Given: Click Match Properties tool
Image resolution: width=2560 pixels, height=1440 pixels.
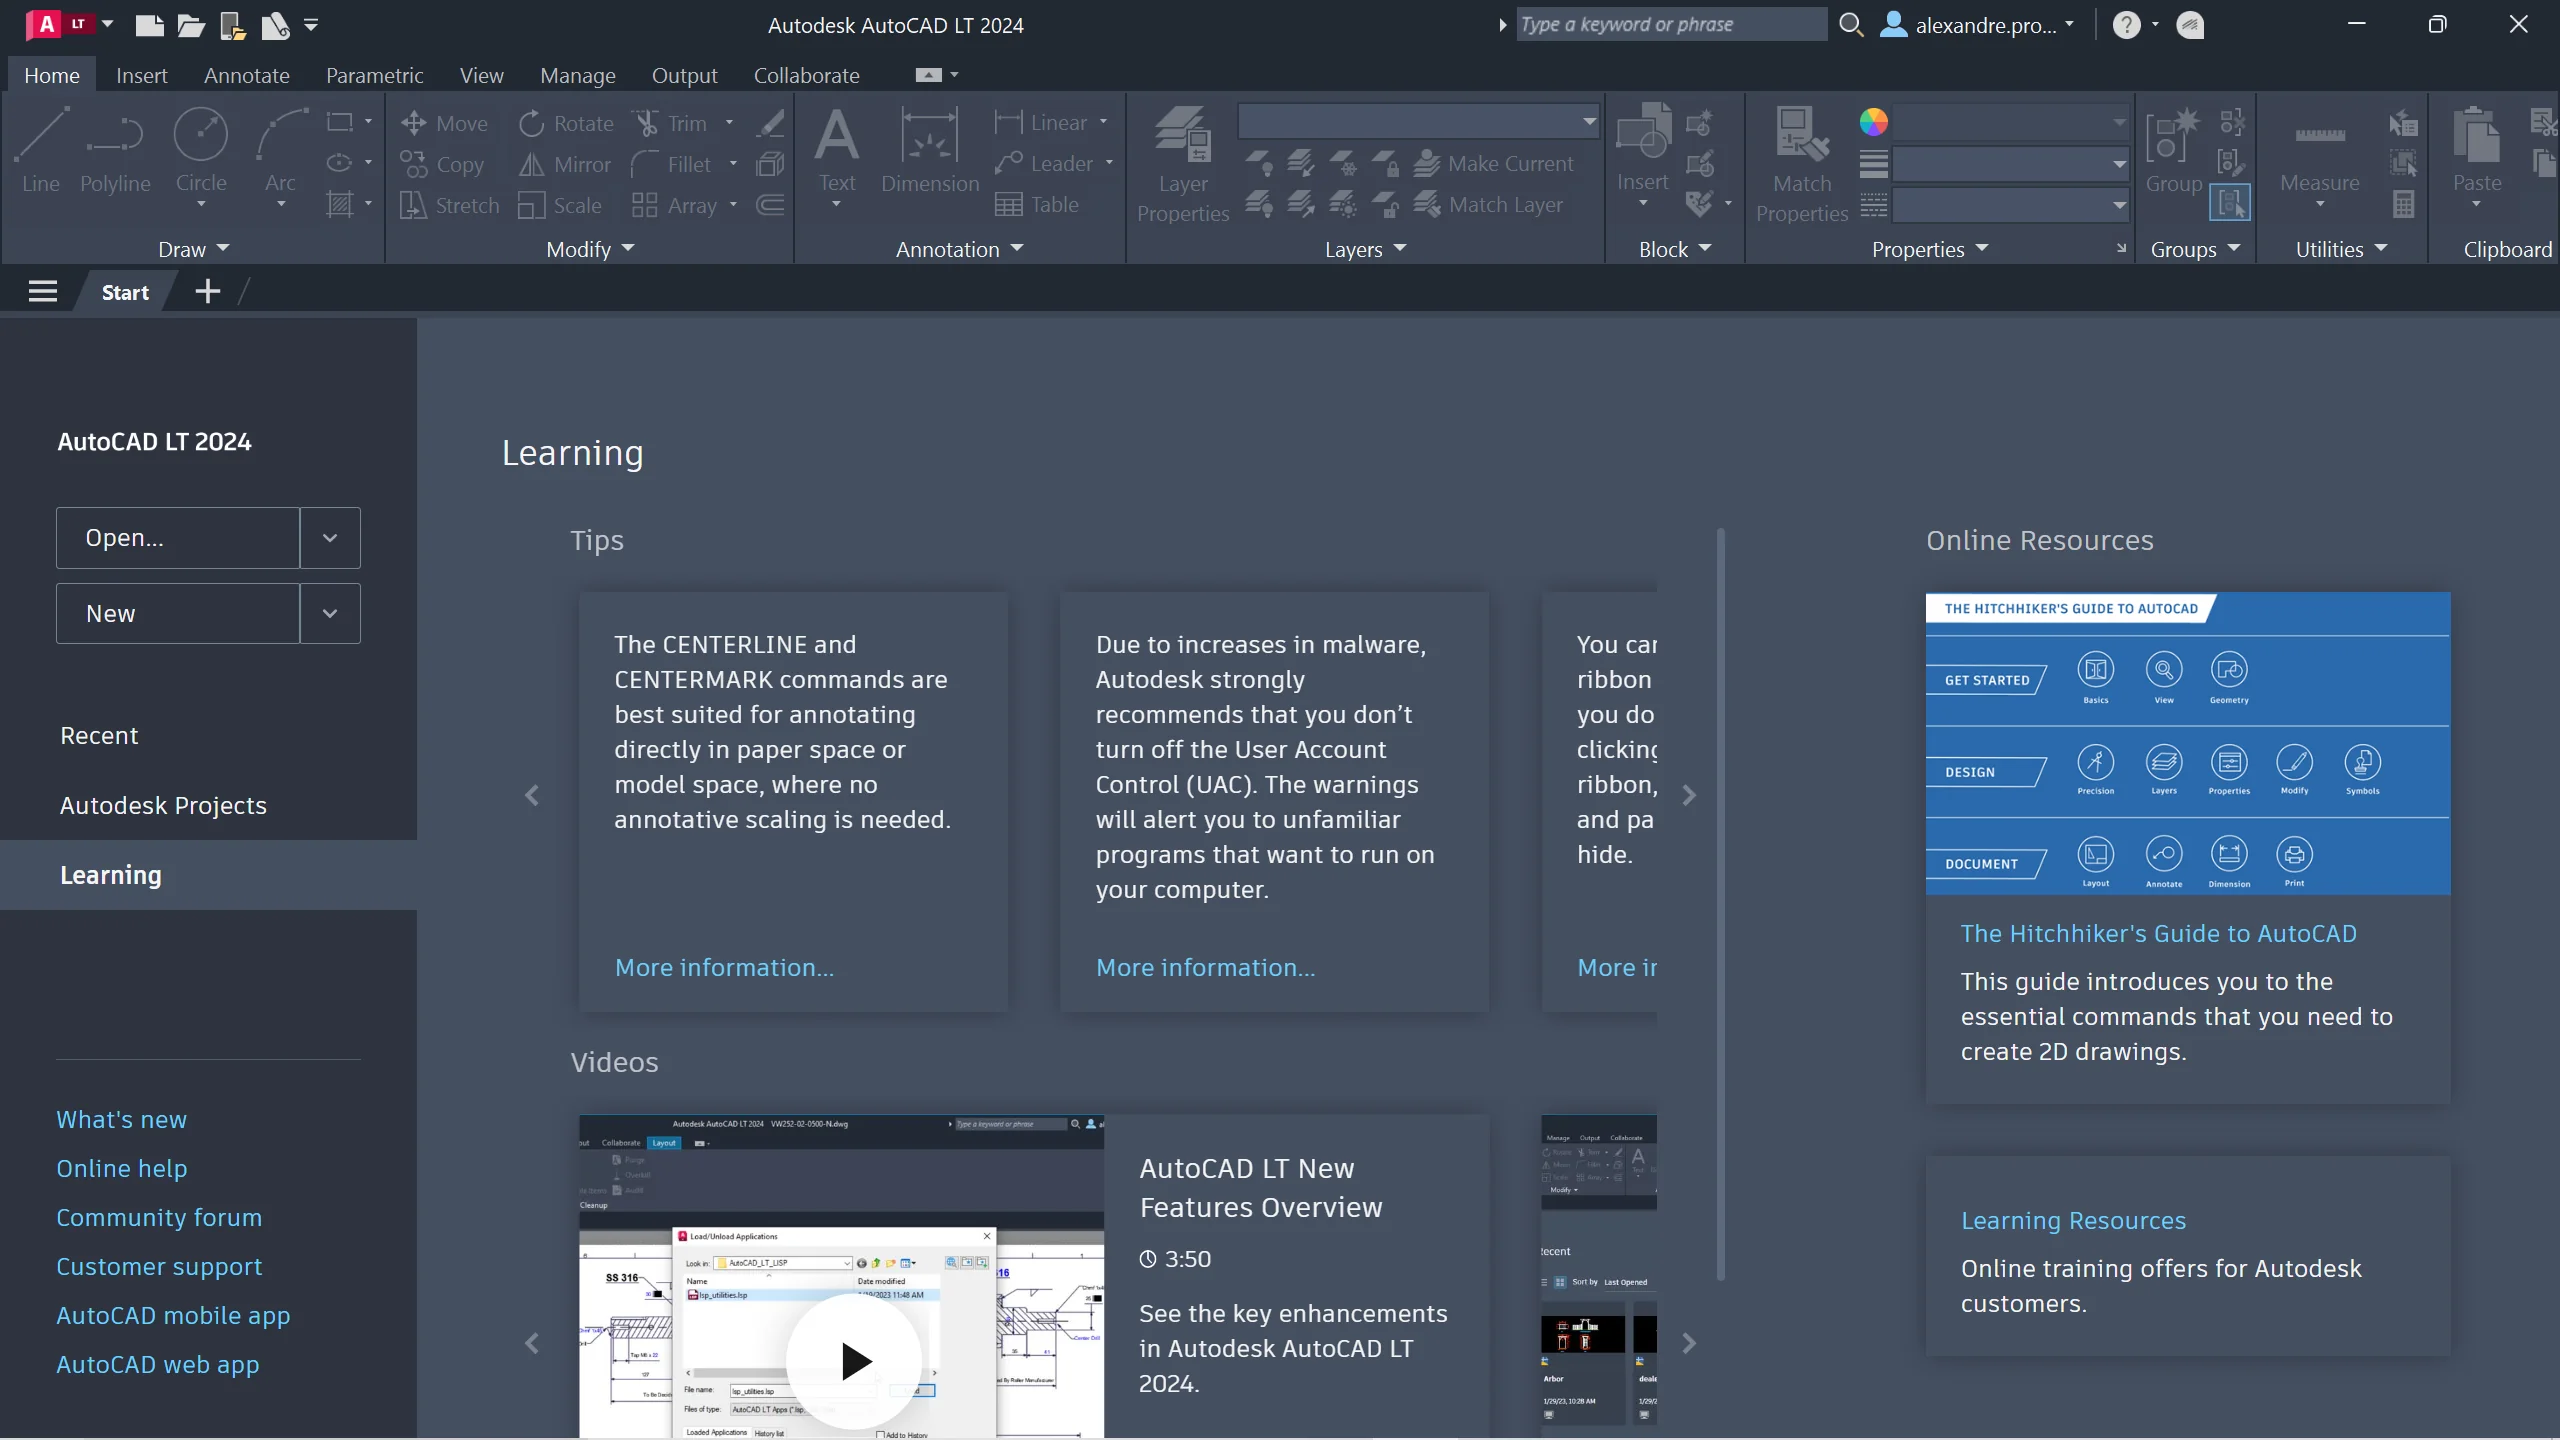Looking at the screenshot, I should click(x=1802, y=165).
